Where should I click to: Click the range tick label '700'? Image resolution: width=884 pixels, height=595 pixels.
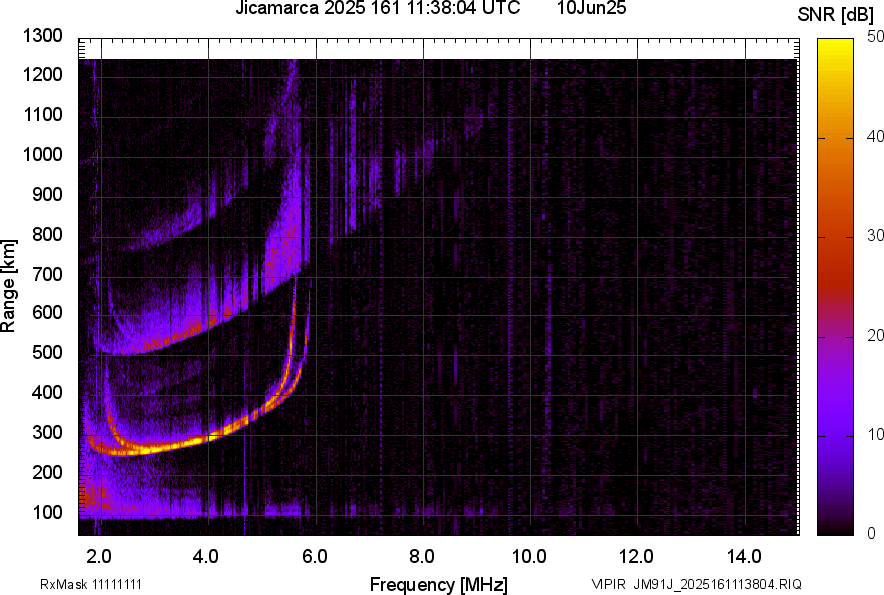(x=47, y=274)
